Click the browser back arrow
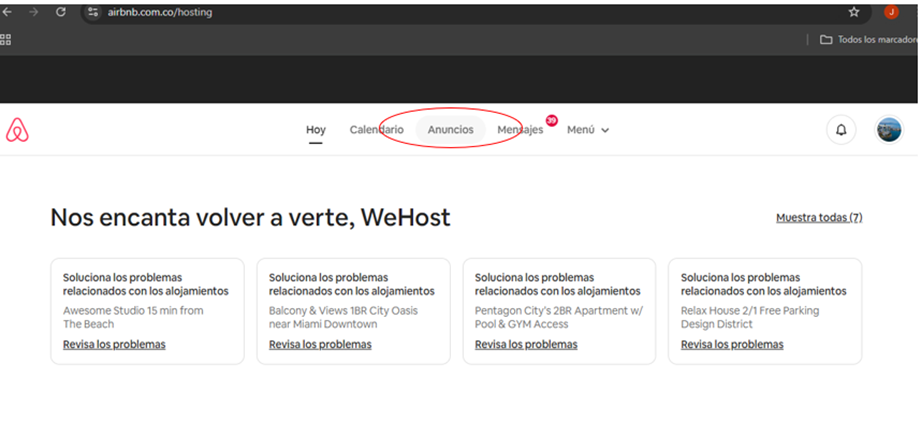Screen dimensions: 921x436 click(x=7, y=12)
